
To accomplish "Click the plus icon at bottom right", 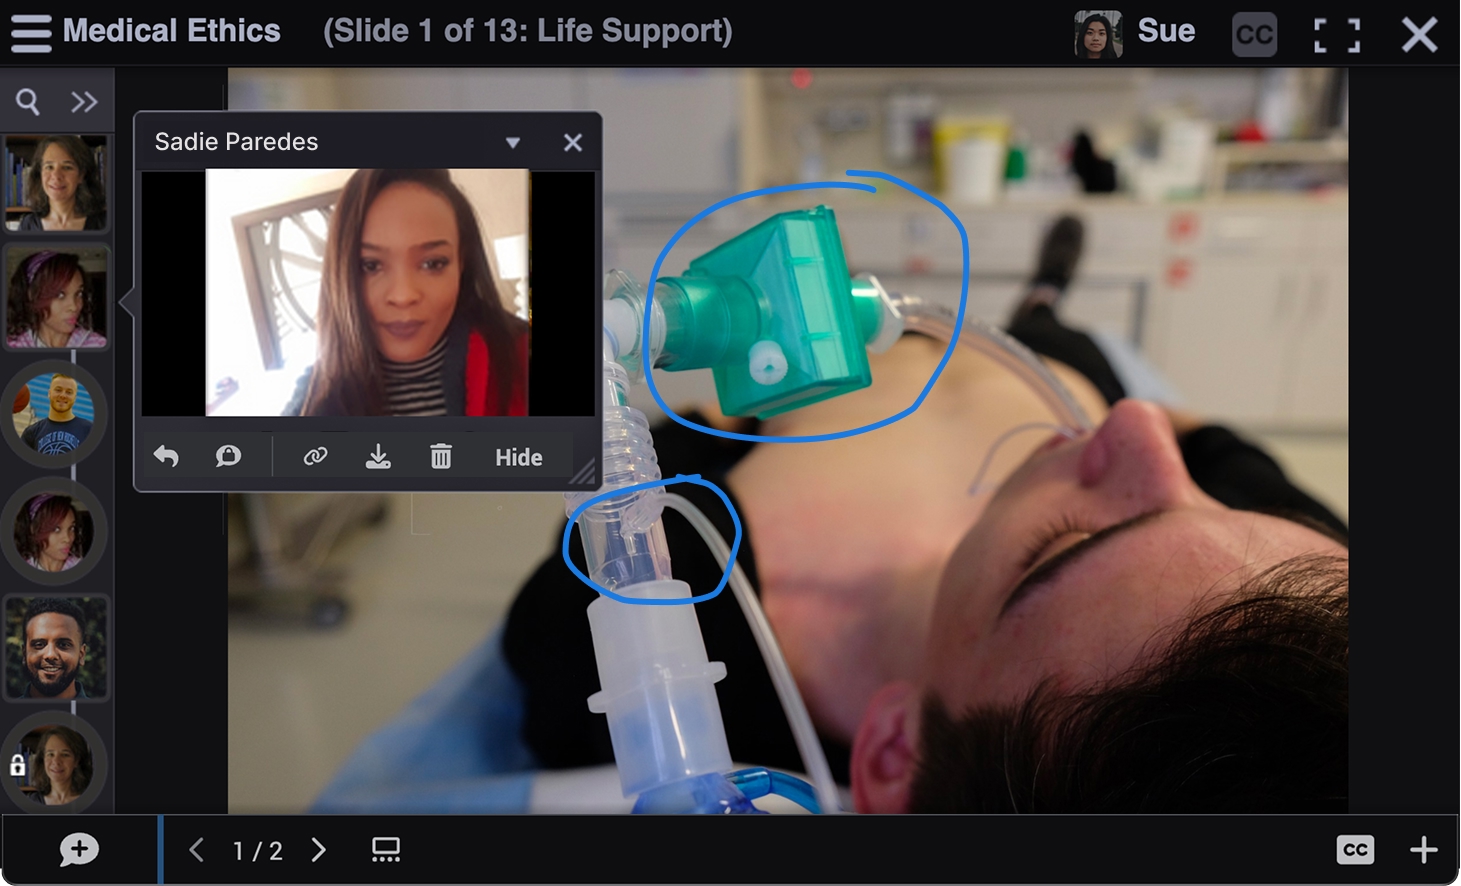I will [1423, 850].
